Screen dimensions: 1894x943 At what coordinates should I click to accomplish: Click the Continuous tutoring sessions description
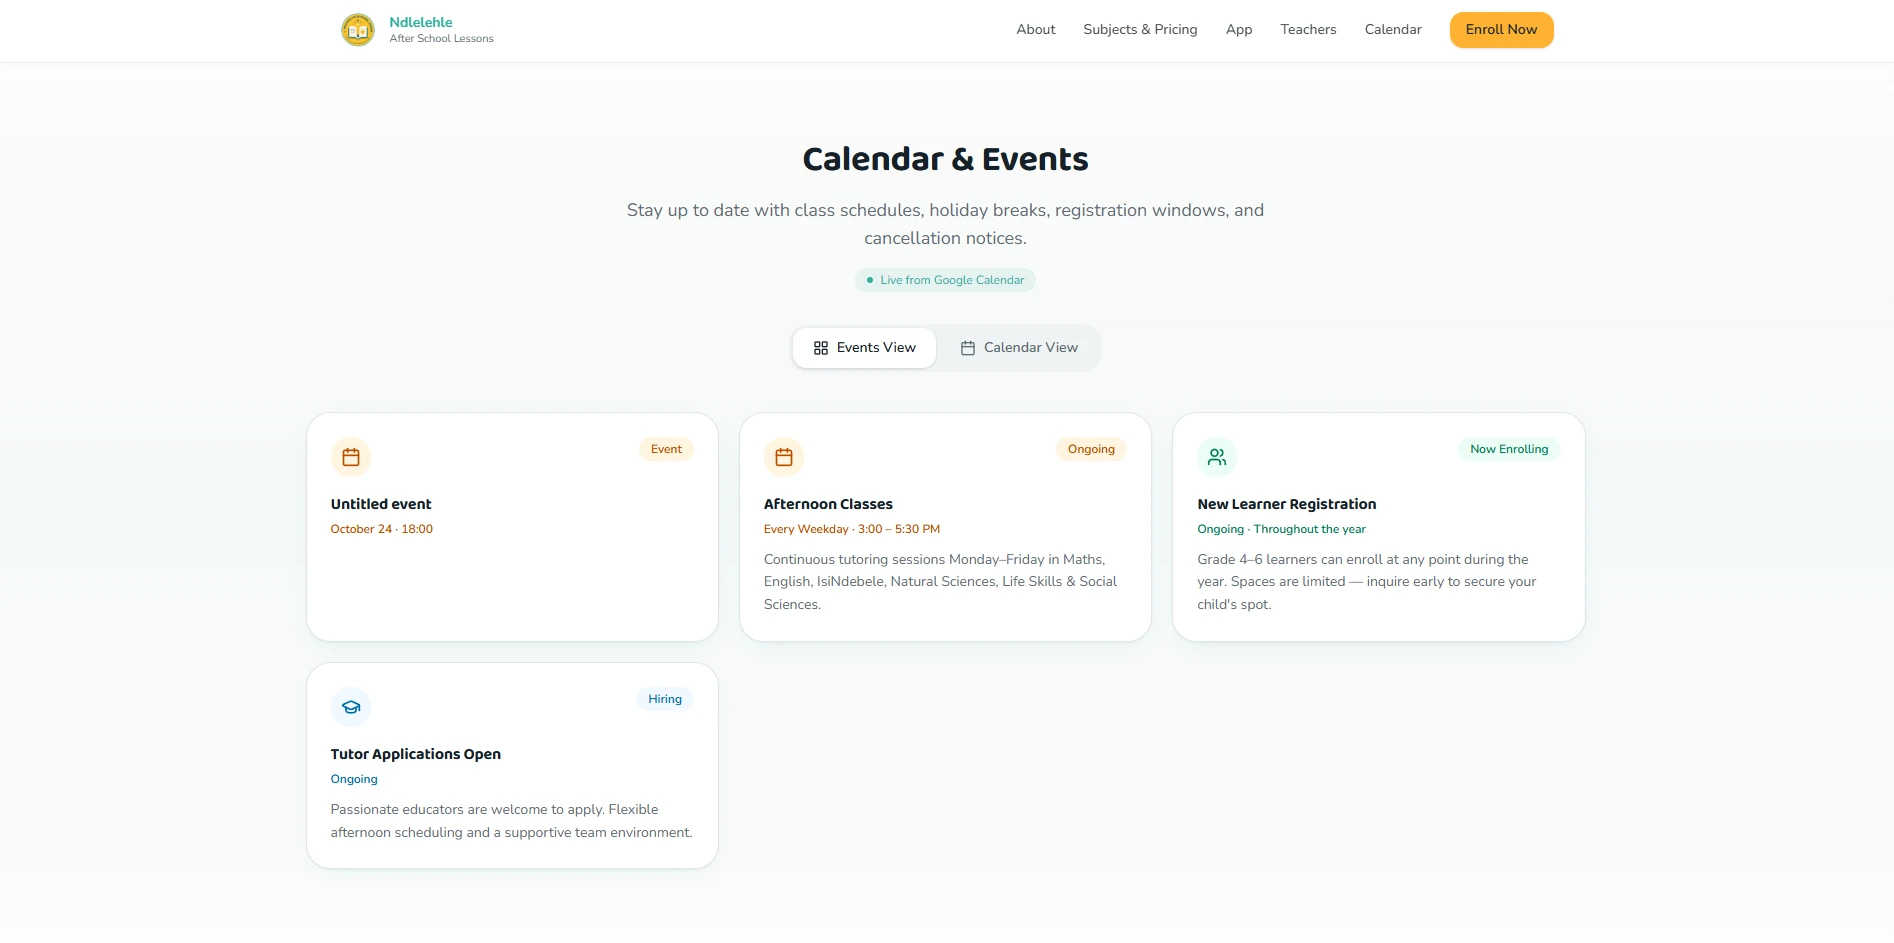click(940, 582)
